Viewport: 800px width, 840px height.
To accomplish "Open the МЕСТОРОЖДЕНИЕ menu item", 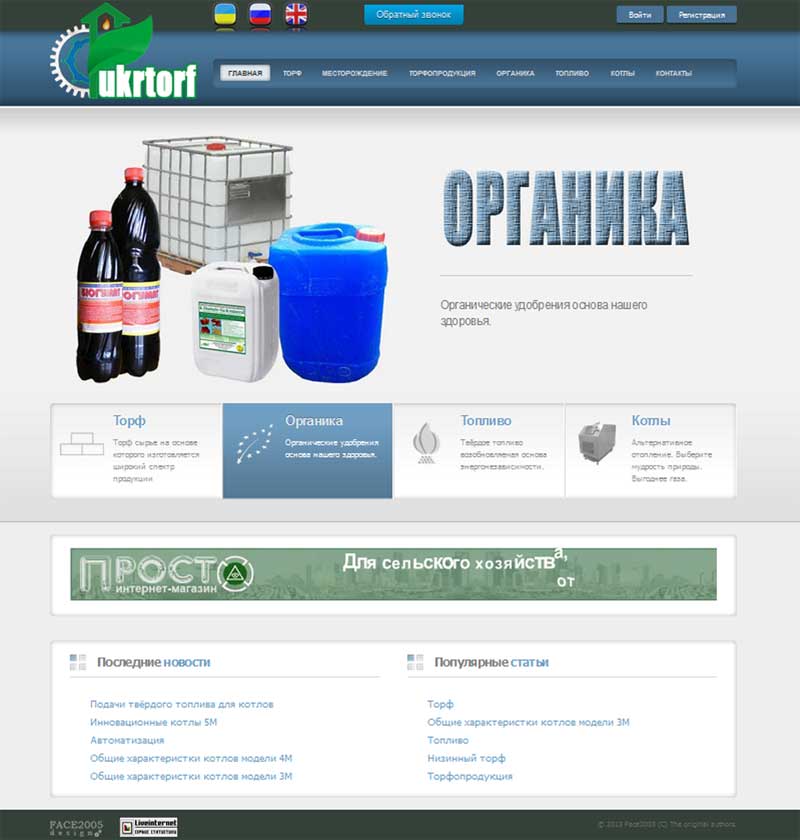I will click(354, 73).
